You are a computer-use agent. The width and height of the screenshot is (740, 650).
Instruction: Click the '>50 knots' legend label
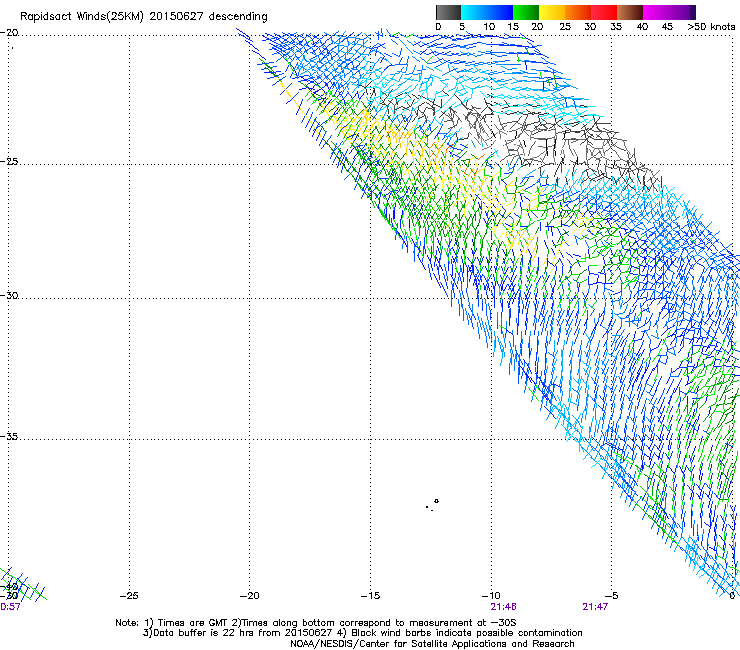pos(711,27)
